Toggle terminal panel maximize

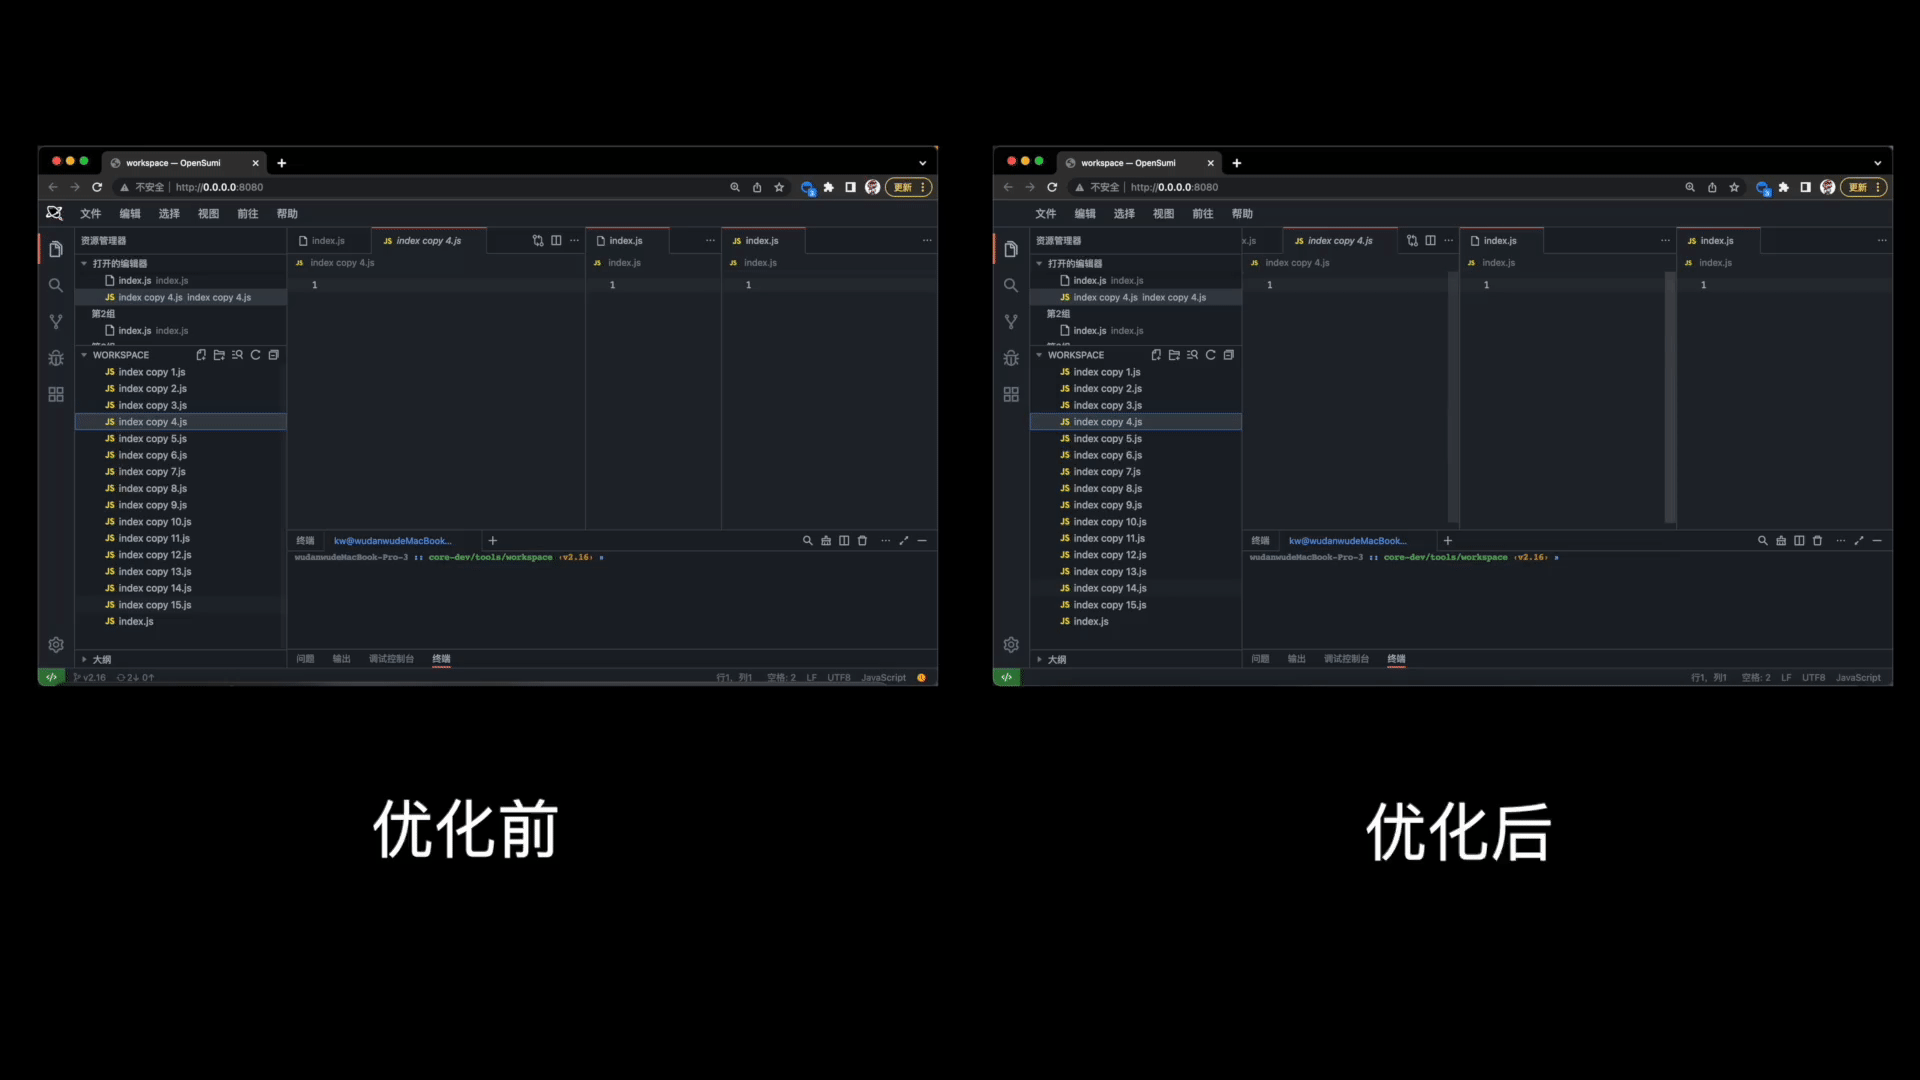904,540
